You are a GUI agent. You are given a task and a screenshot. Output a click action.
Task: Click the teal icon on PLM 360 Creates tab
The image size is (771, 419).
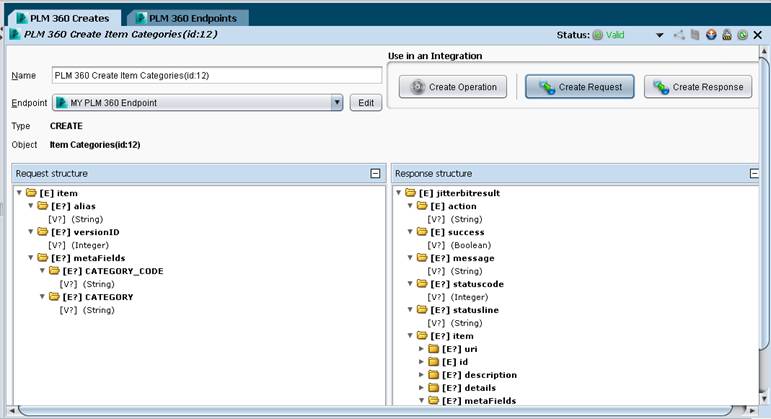(22, 18)
